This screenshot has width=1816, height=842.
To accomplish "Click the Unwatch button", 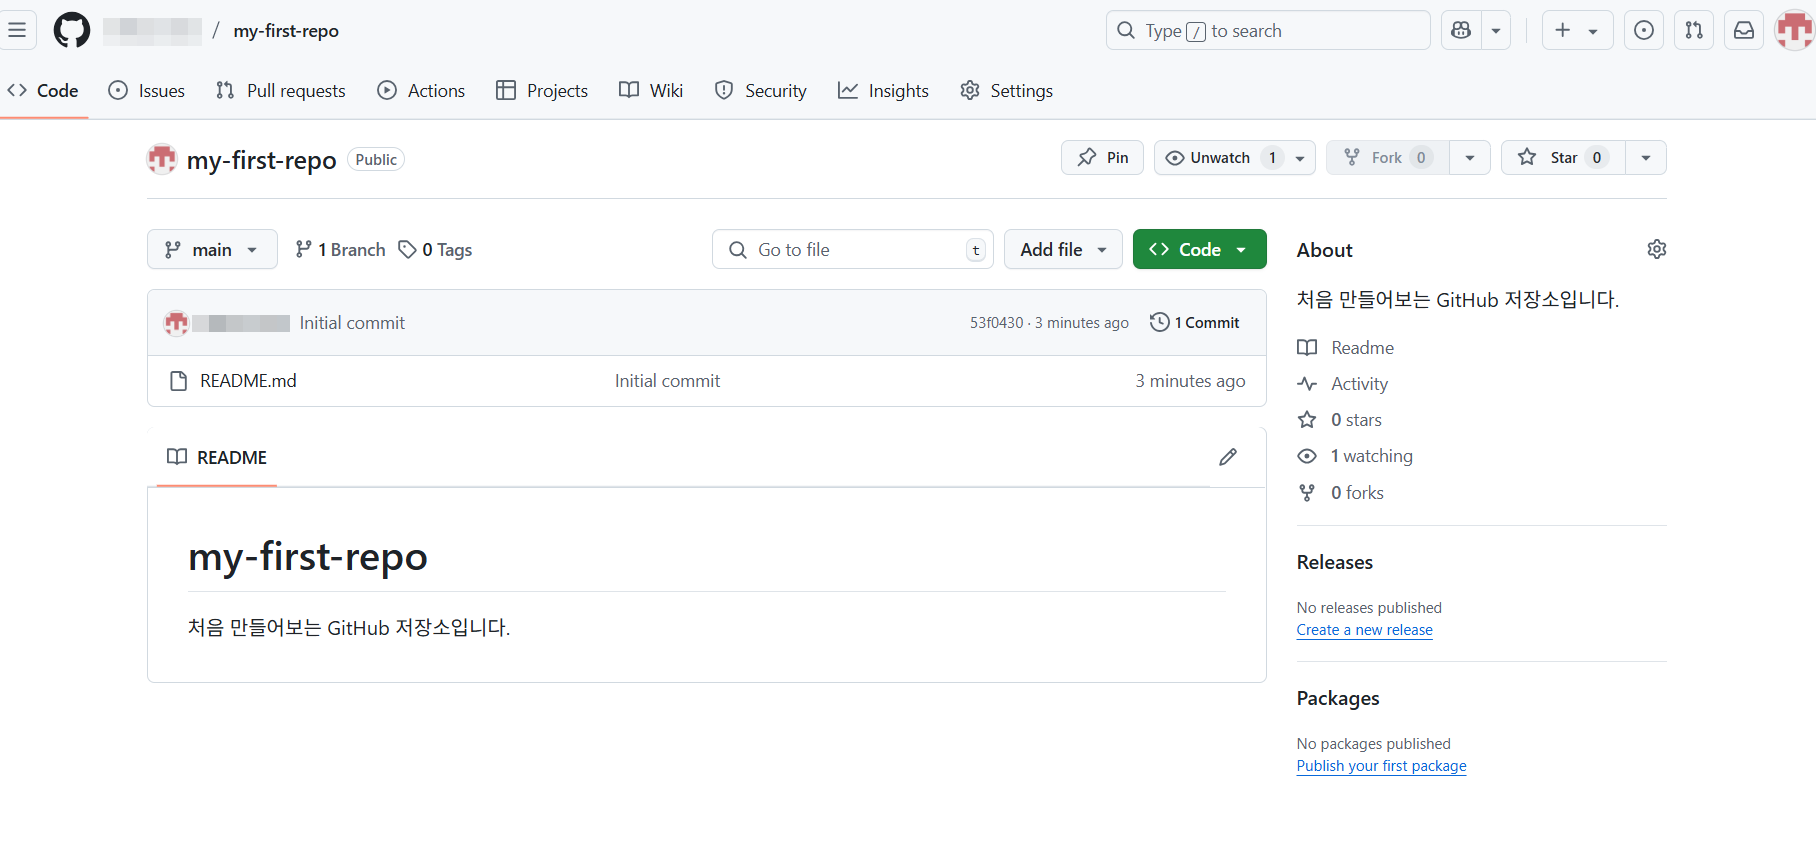I will pyautogui.click(x=1219, y=158).
